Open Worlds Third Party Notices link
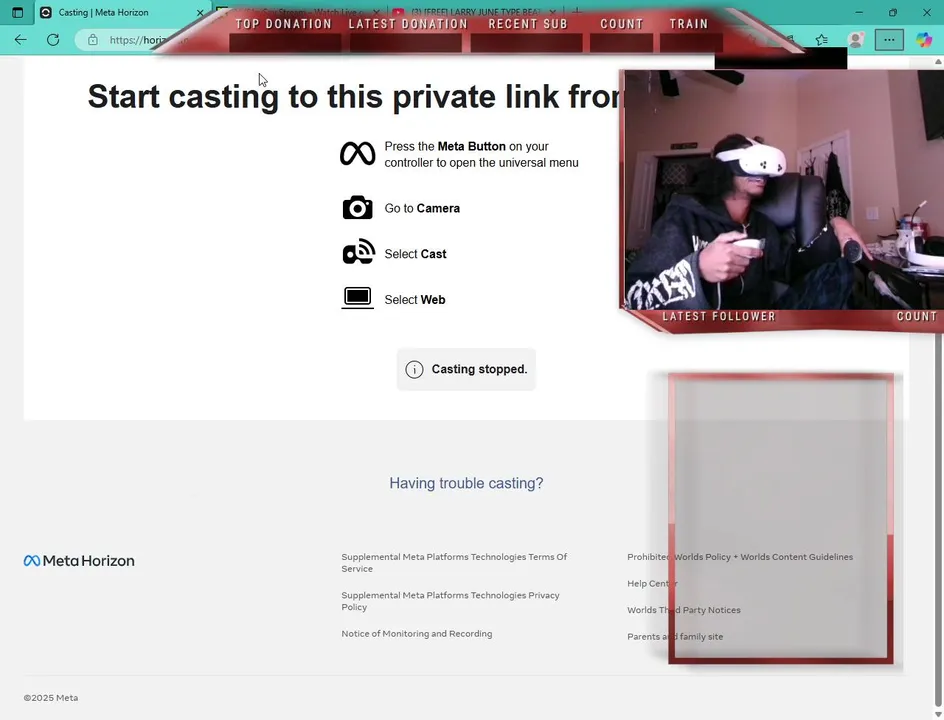This screenshot has width=944, height=720. (684, 610)
